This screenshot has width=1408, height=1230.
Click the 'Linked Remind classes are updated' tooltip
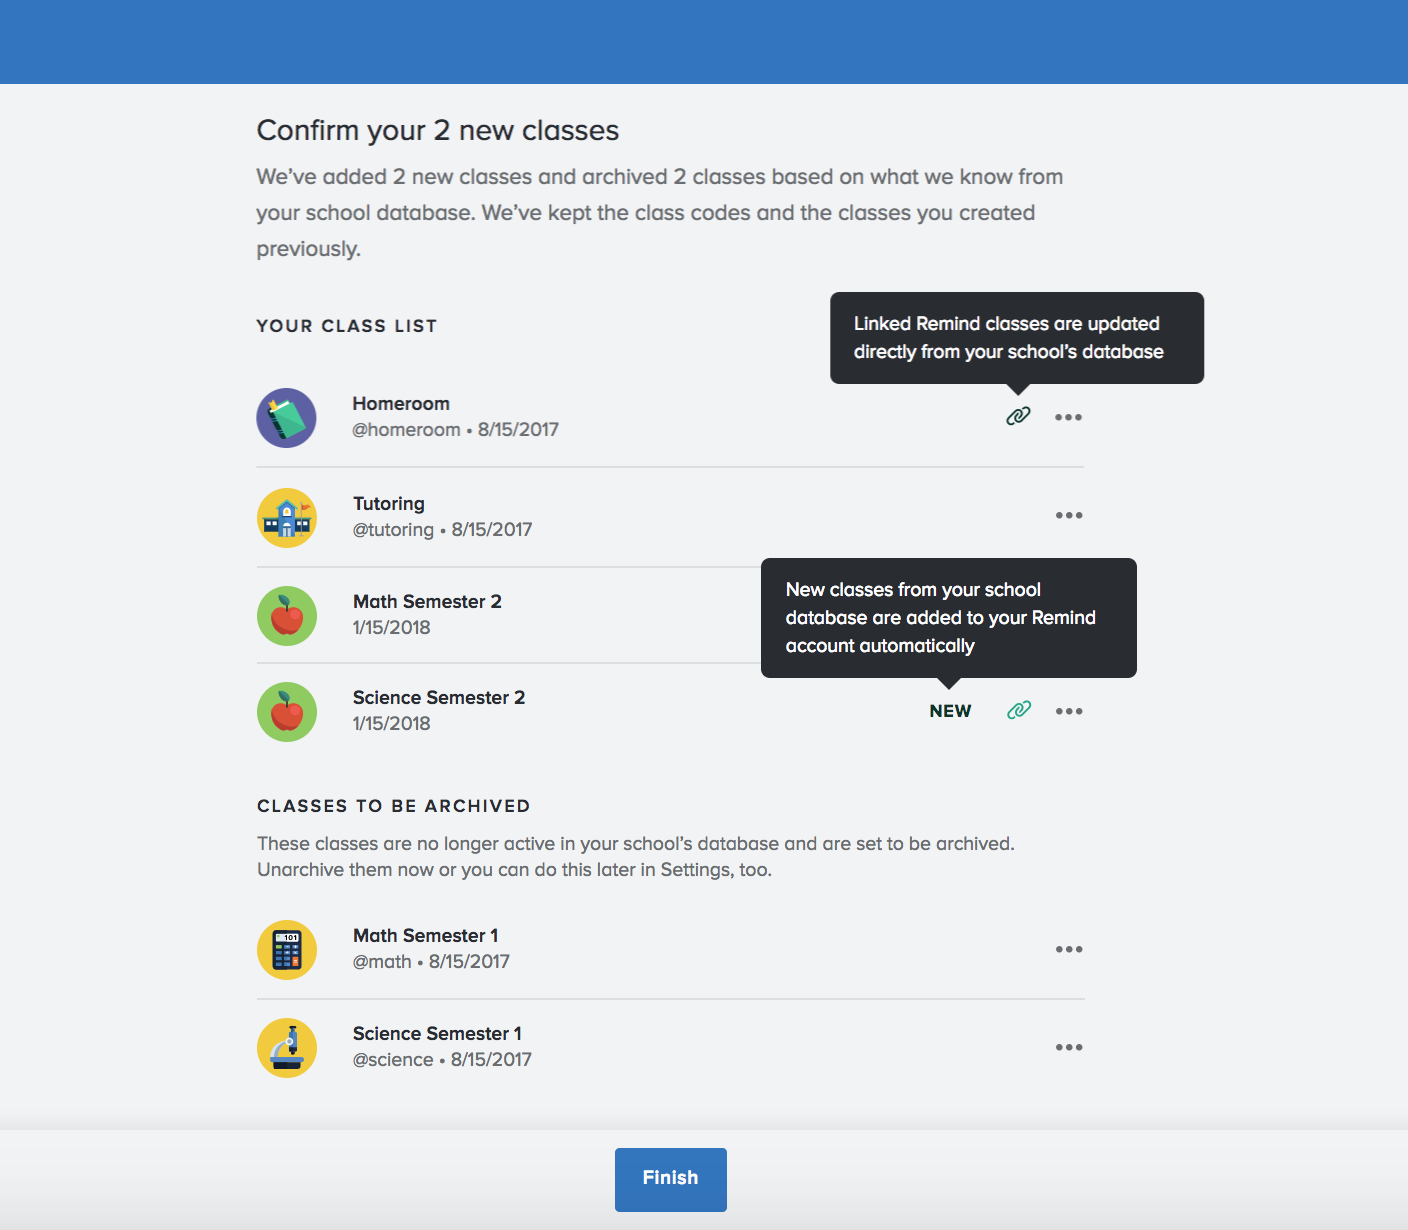coord(1017,338)
